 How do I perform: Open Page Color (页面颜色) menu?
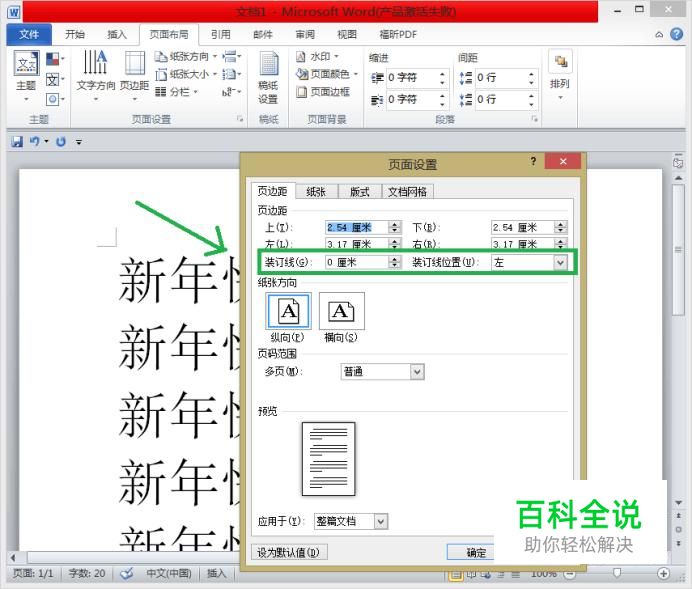coord(327,74)
